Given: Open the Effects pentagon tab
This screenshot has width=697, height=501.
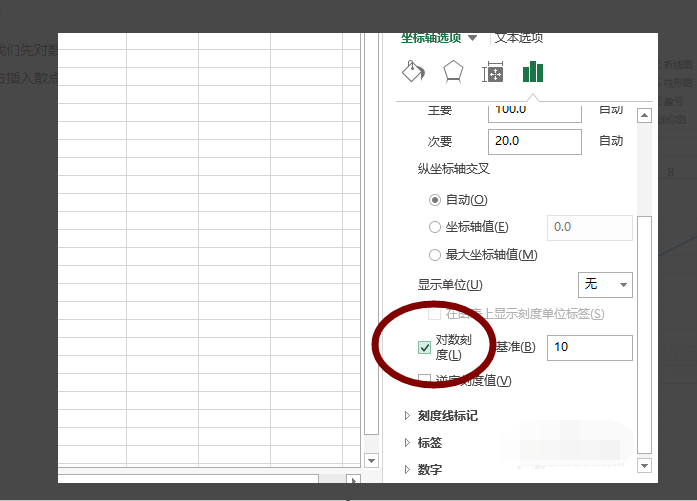Looking at the screenshot, I should [x=453, y=72].
